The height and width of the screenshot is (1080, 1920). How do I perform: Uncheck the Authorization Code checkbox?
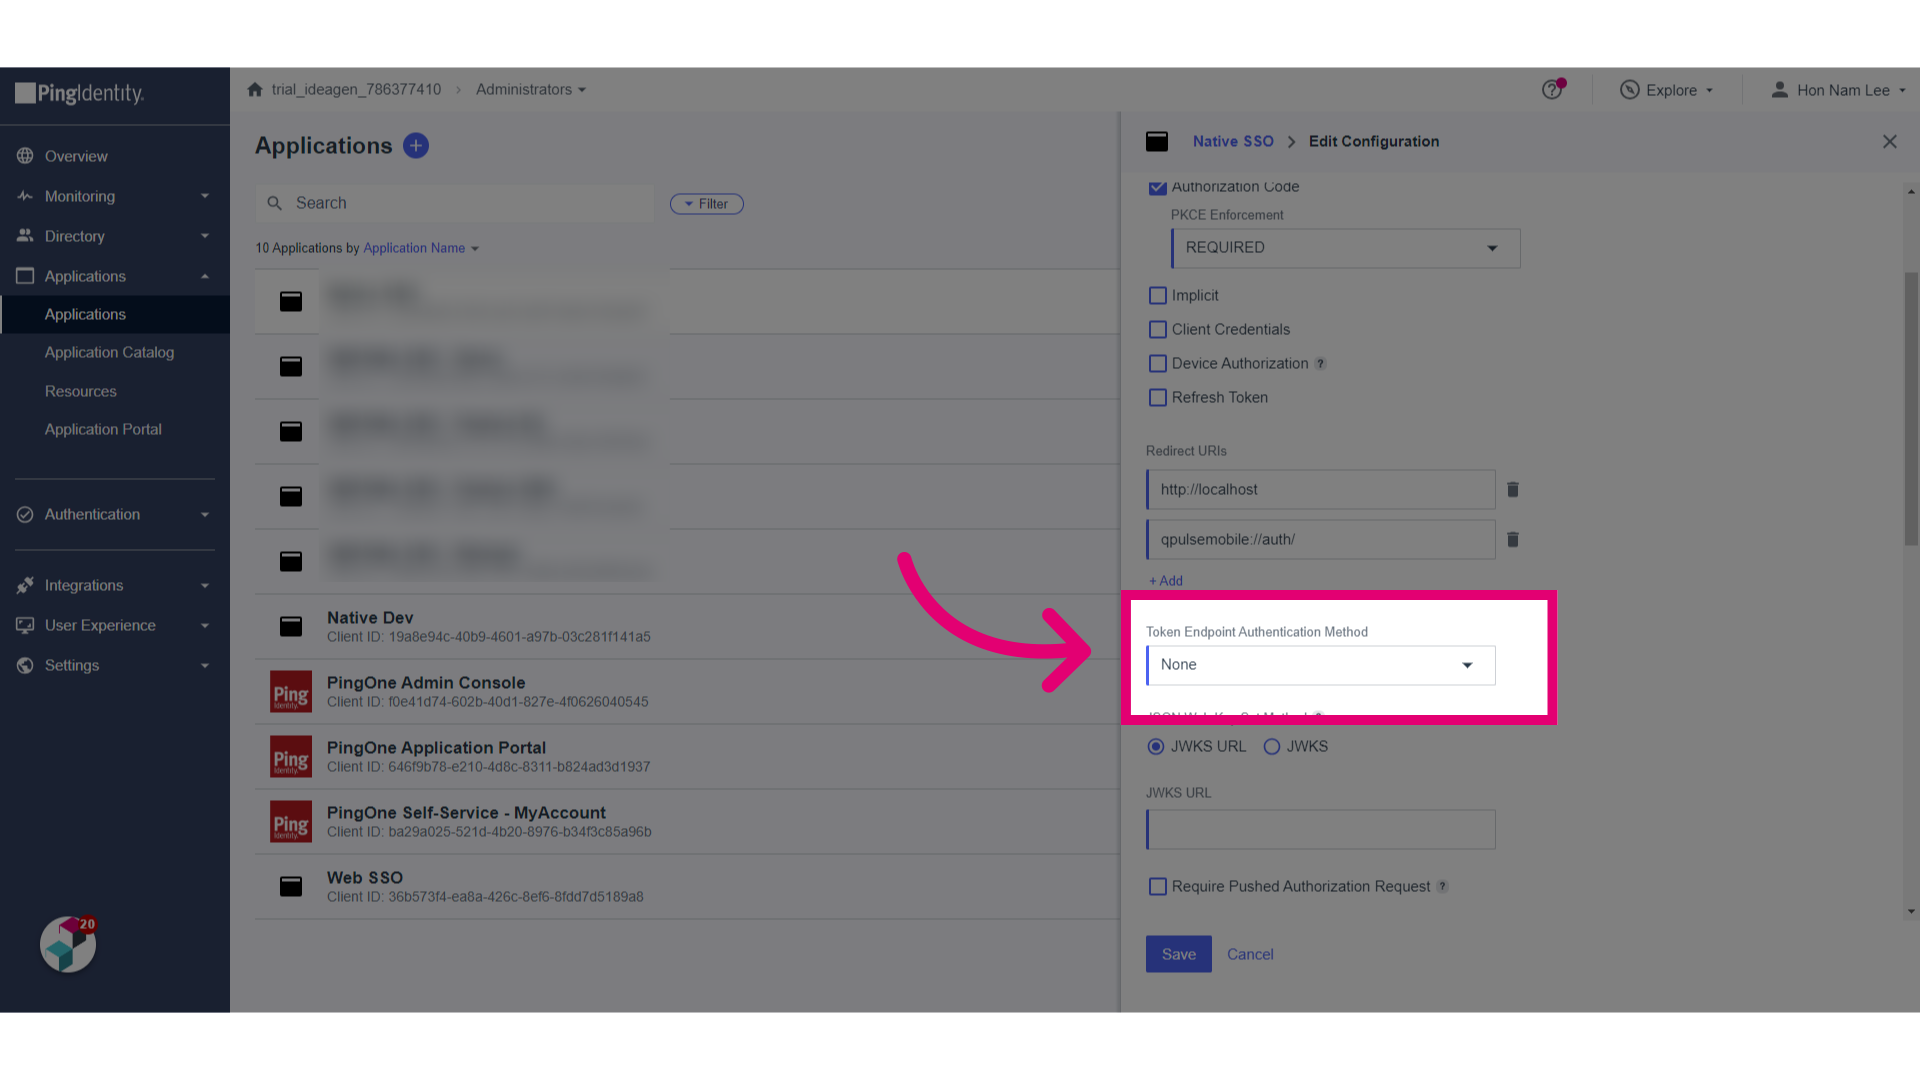click(x=1158, y=187)
